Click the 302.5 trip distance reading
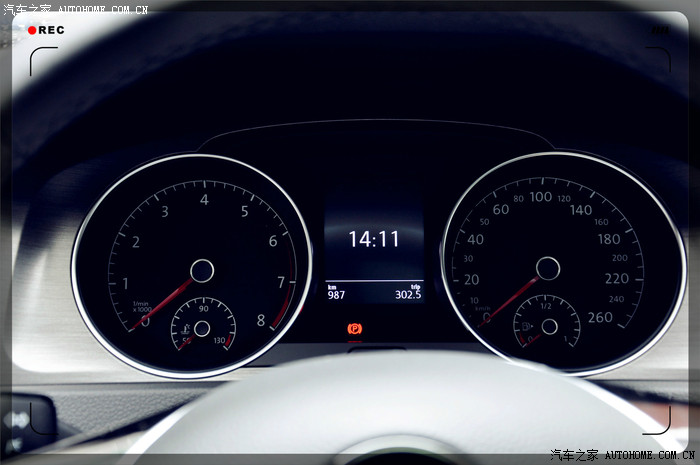Image resolution: width=700 pixels, height=465 pixels. coord(407,295)
